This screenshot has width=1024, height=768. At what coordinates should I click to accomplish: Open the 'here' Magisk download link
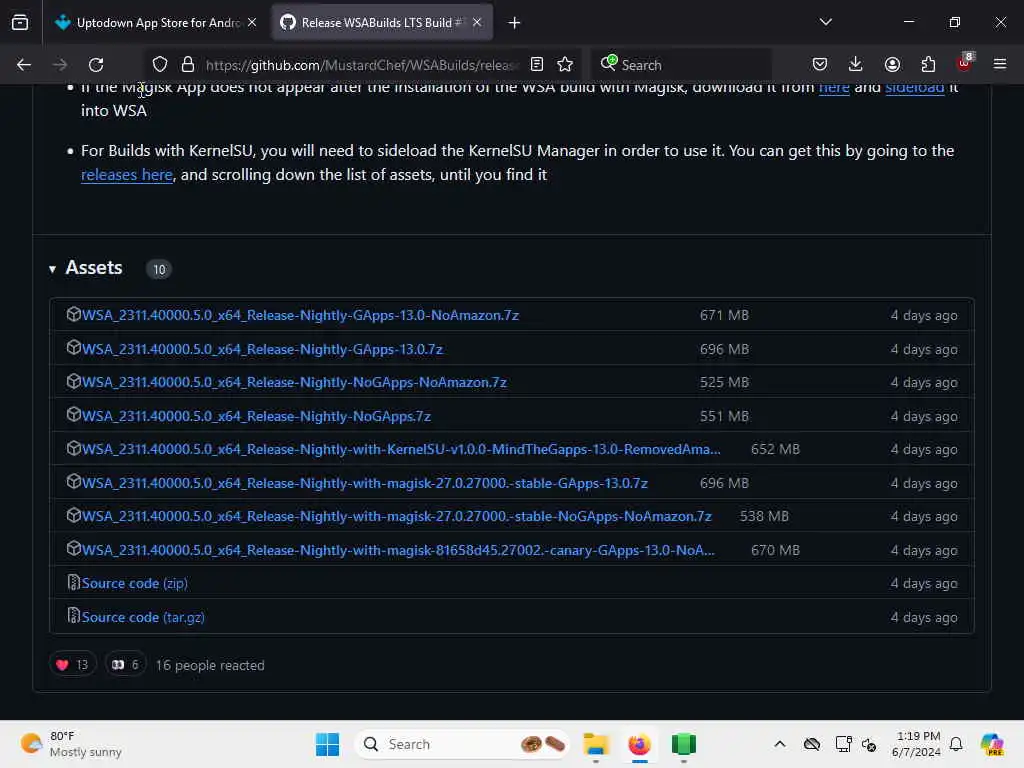(834, 88)
